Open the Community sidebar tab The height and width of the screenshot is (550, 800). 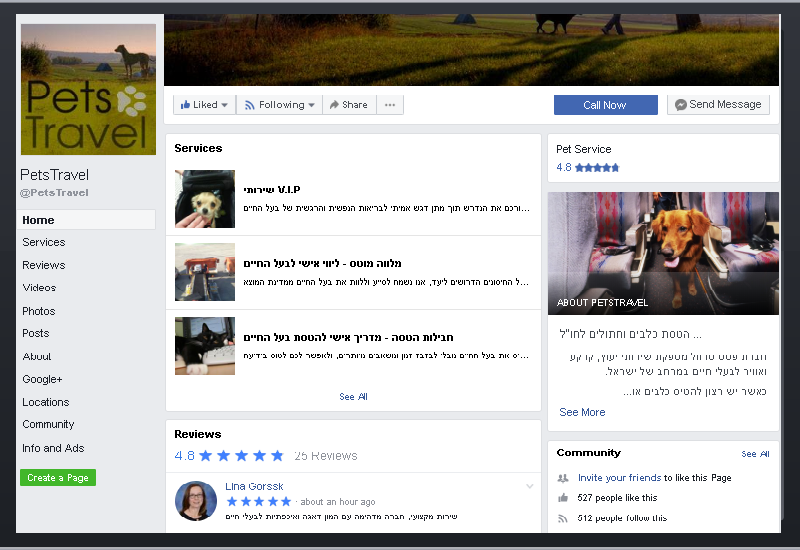click(x=48, y=424)
